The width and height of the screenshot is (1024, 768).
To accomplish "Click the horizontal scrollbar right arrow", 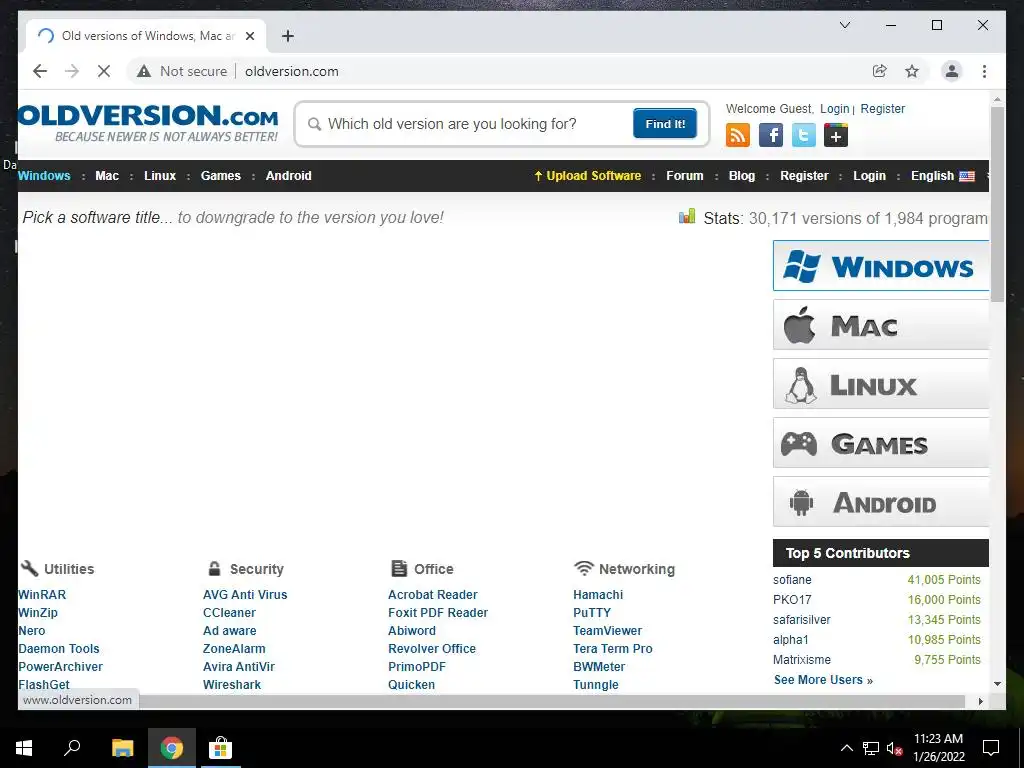I will tap(981, 701).
